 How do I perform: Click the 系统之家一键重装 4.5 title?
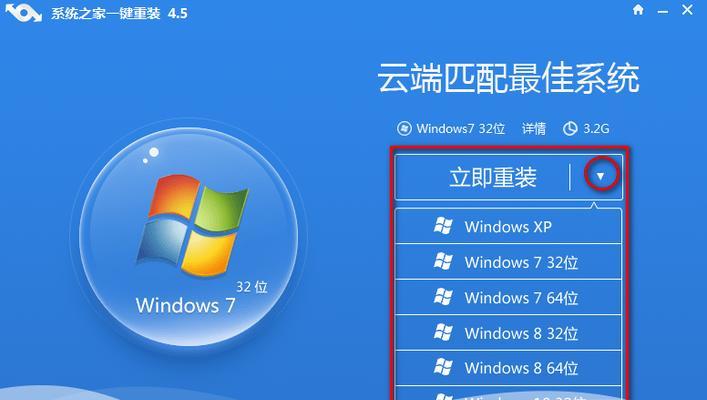(x=119, y=13)
